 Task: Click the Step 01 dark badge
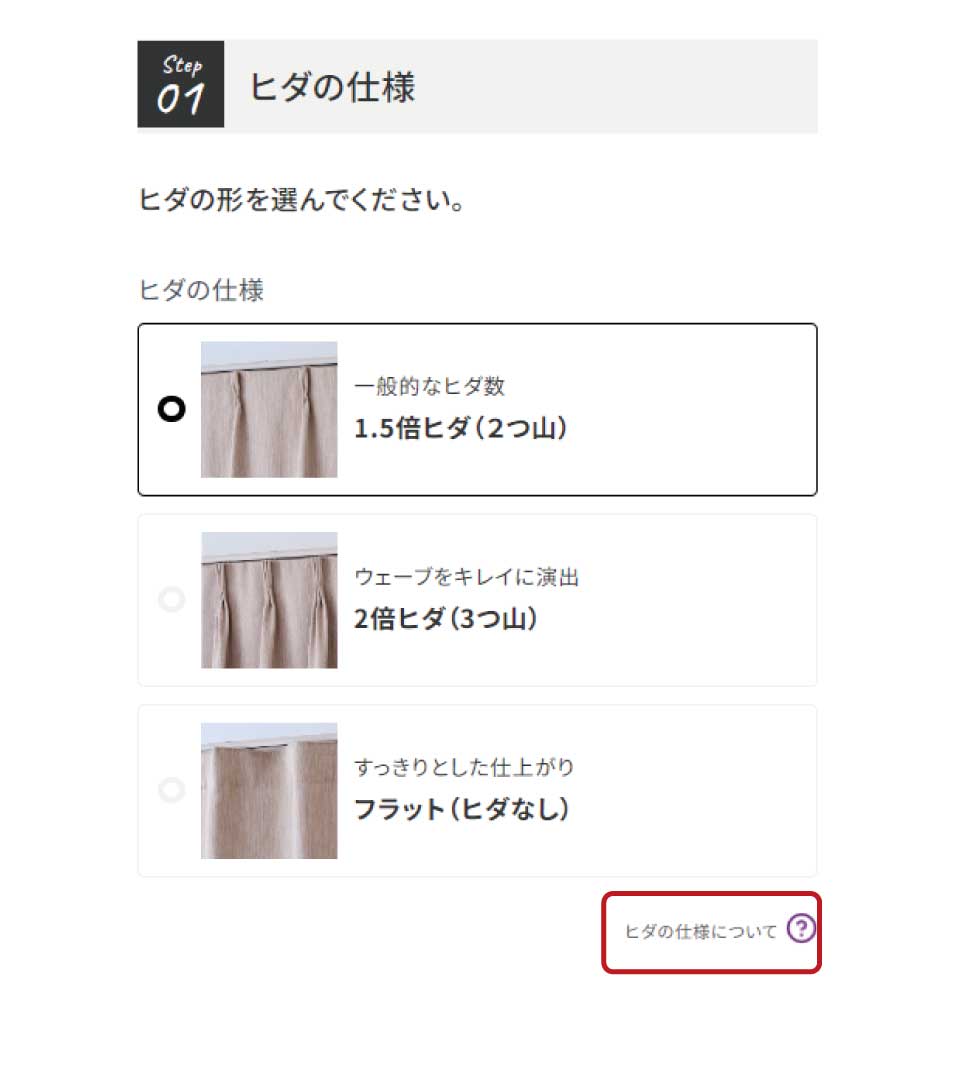tap(181, 84)
